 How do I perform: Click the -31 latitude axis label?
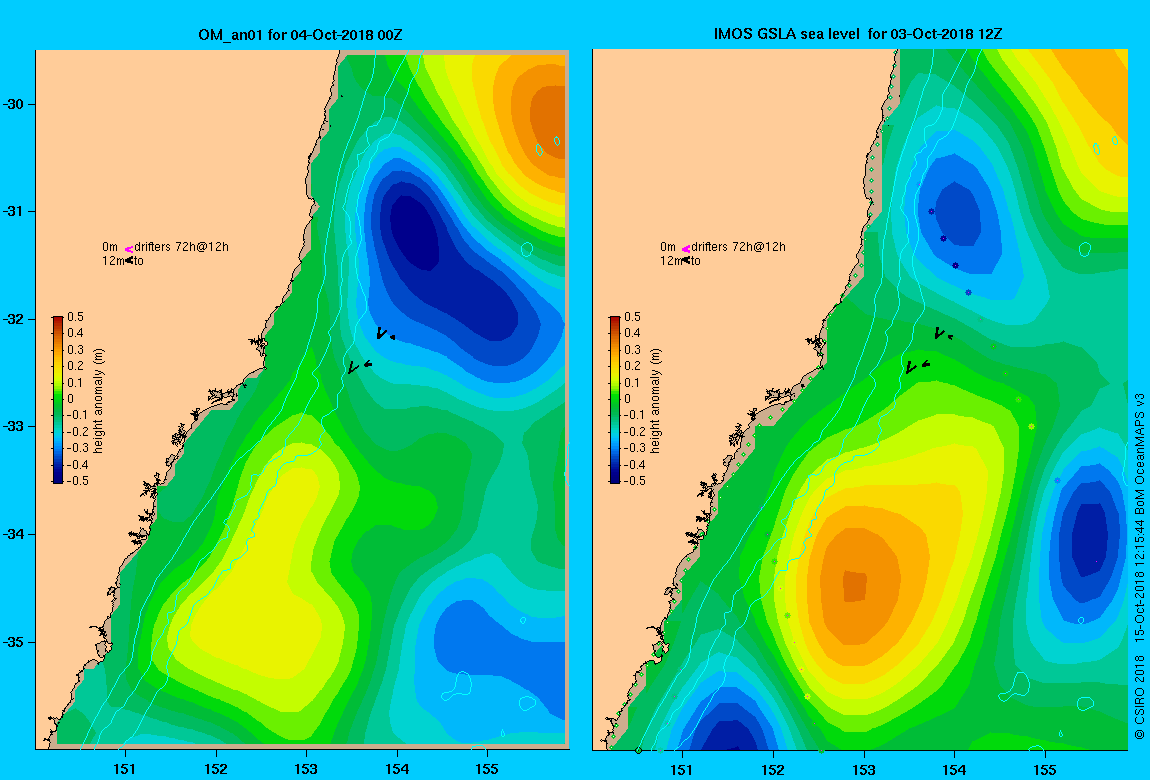click(13, 211)
